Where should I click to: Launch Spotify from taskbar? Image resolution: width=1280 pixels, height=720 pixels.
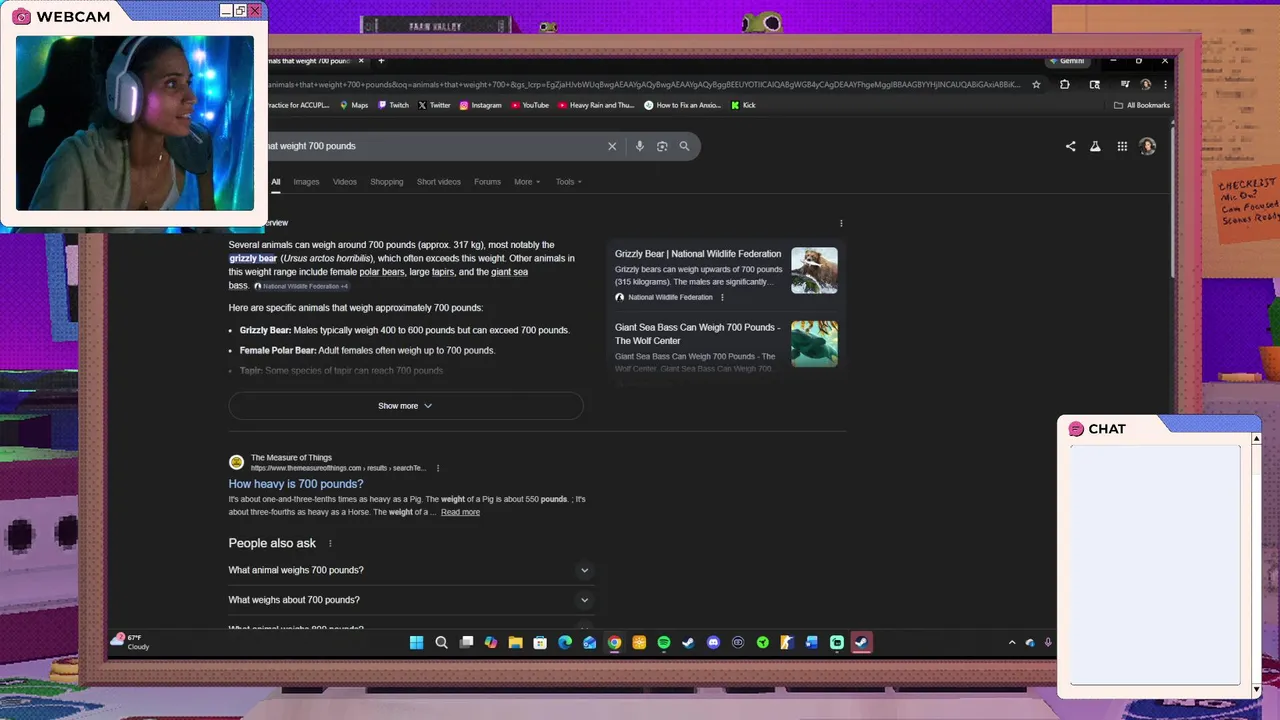(664, 643)
